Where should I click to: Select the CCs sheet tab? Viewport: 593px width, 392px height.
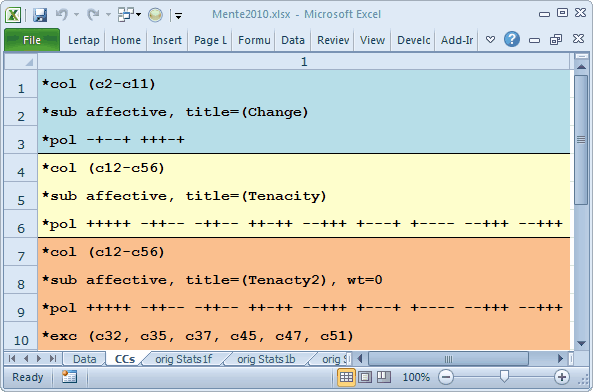(x=125, y=359)
